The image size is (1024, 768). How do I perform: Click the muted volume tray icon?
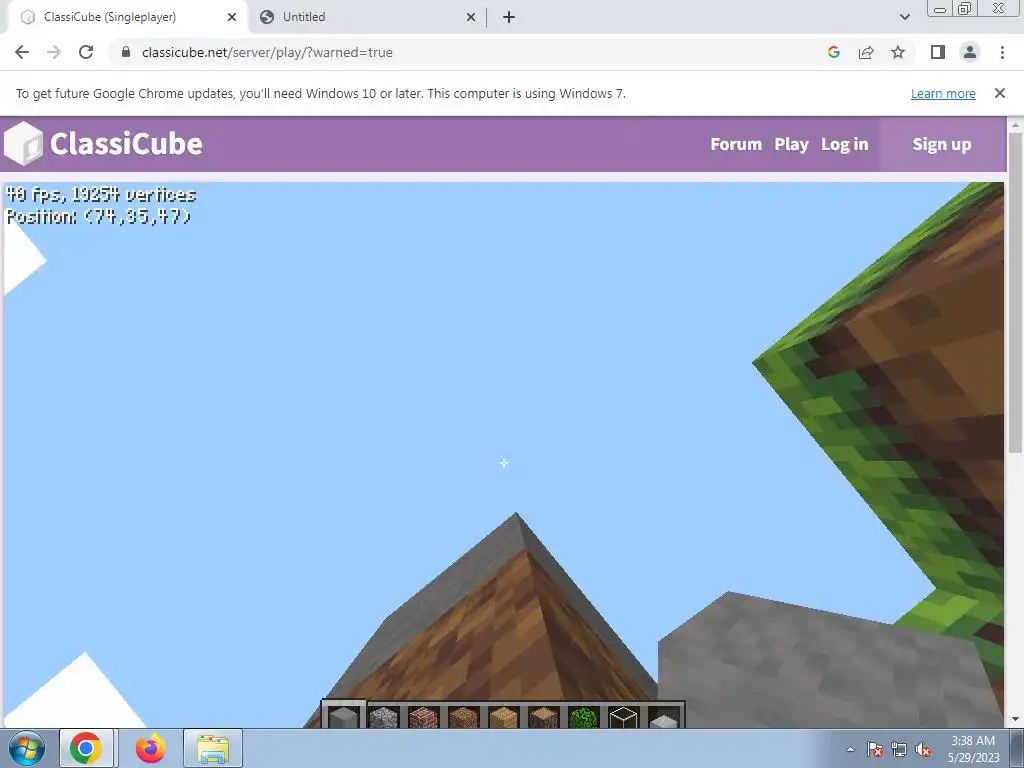click(x=923, y=749)
